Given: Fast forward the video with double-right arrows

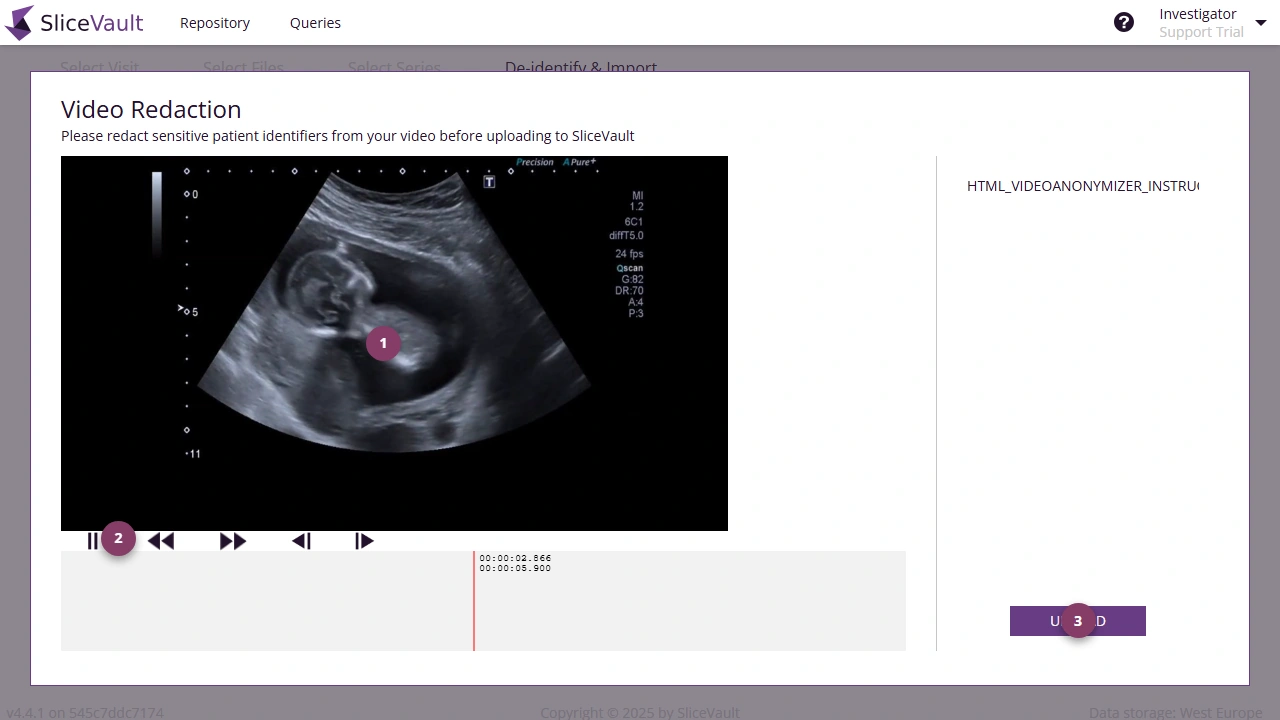Looking at the screenshot, I should click(x=233, y=541).
